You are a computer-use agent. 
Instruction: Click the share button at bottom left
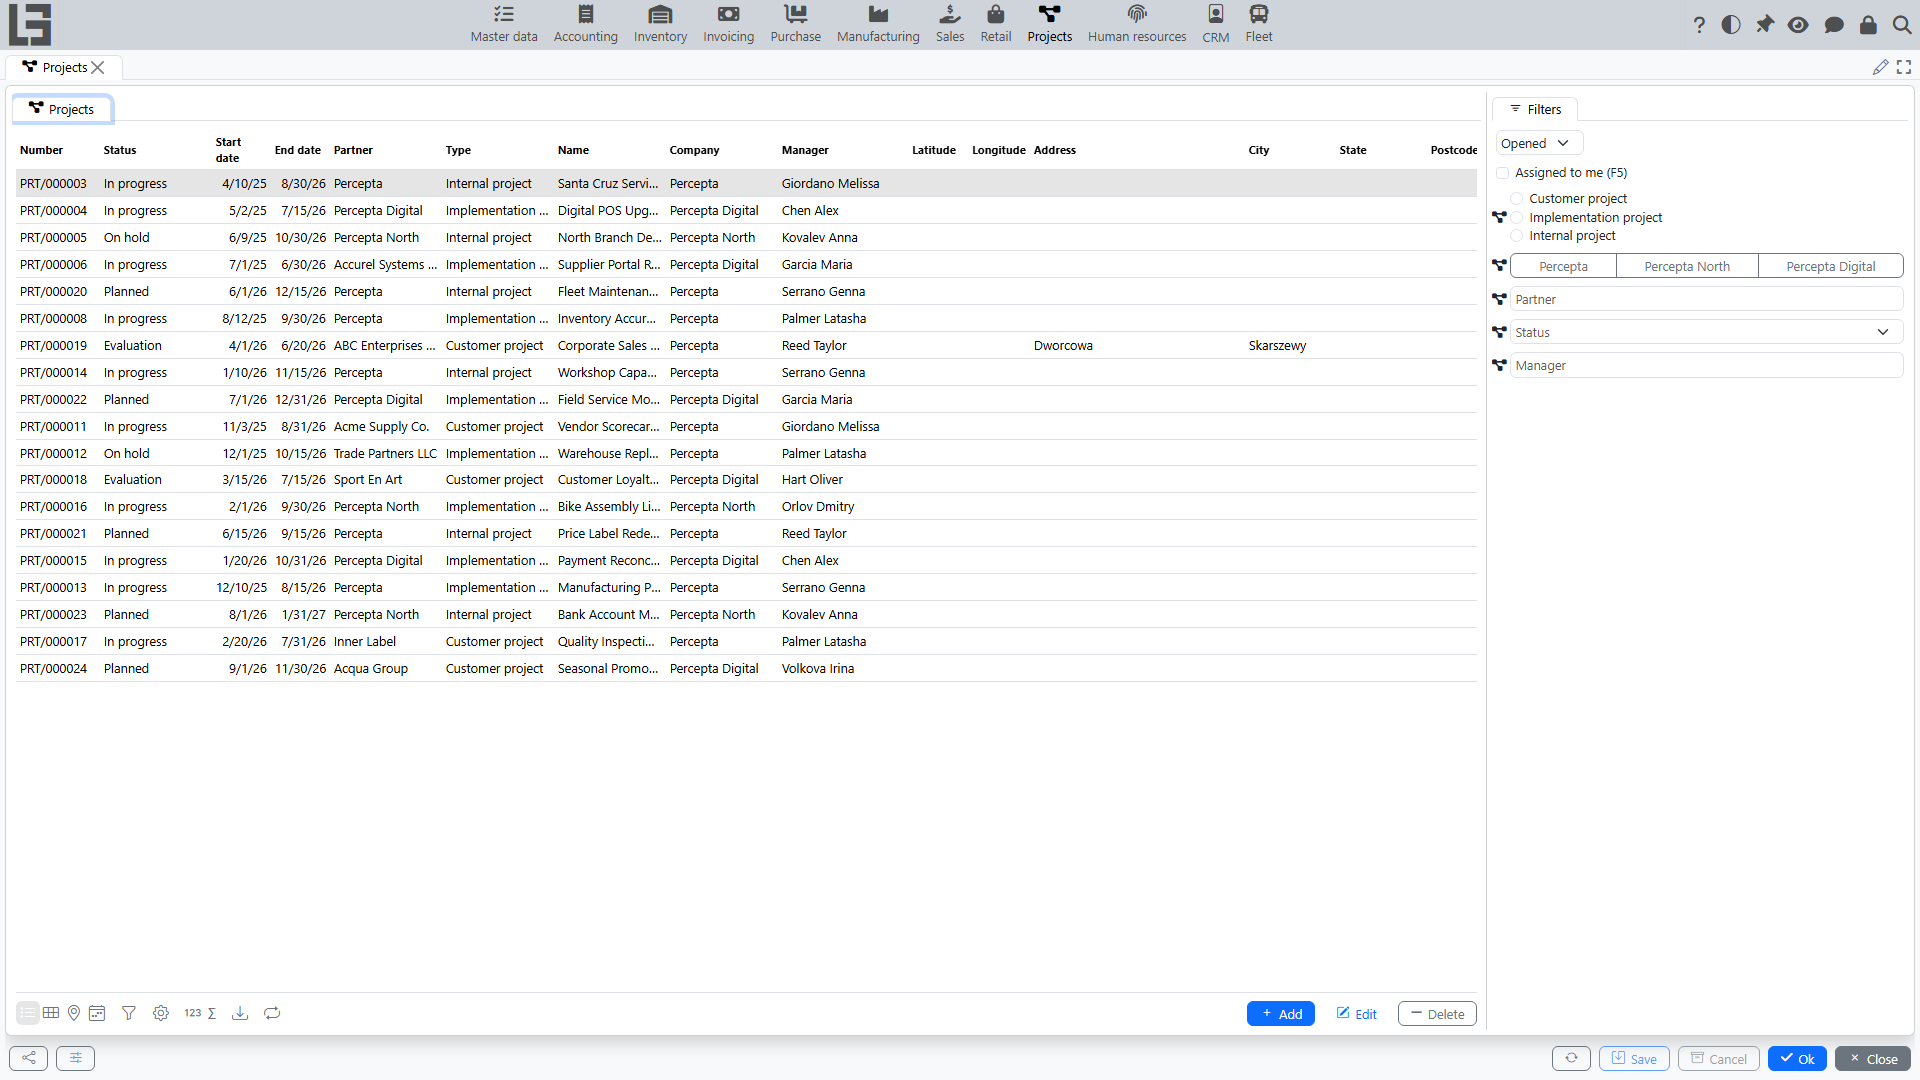(x=29, y=1058)
